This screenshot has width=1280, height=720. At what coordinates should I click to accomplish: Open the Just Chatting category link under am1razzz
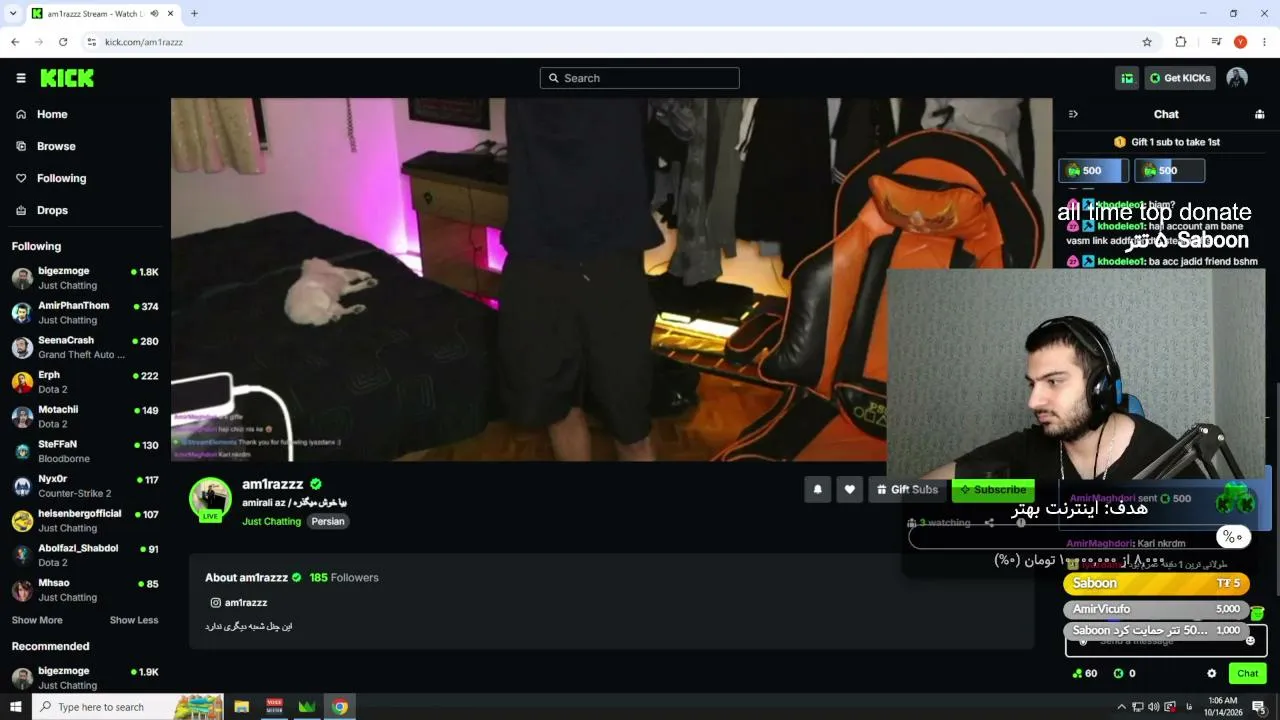pos(271,521)
